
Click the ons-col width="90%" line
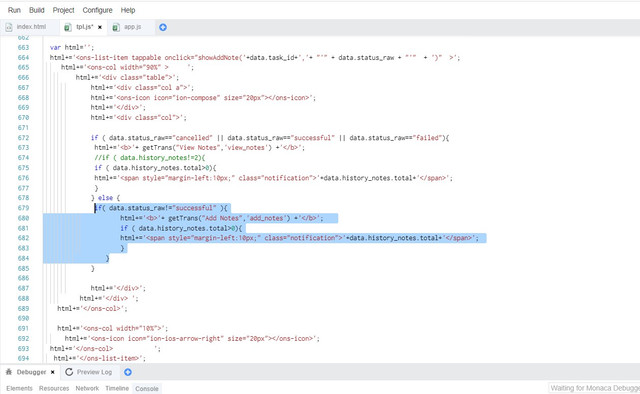click(127, 67)
